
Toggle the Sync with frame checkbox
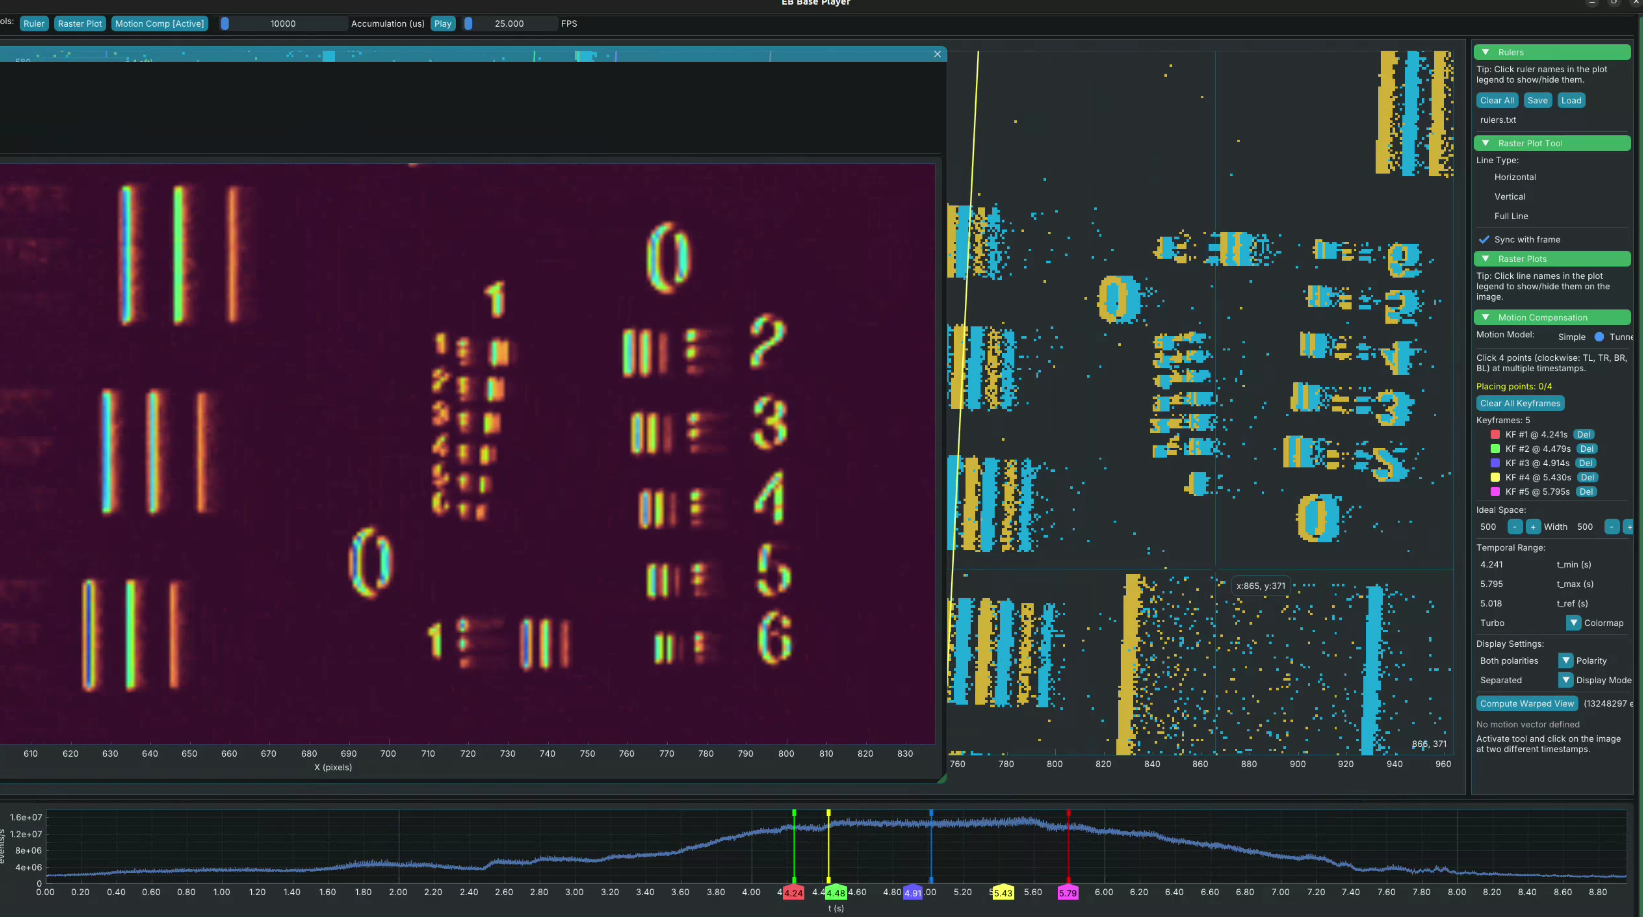(1484, 240)
